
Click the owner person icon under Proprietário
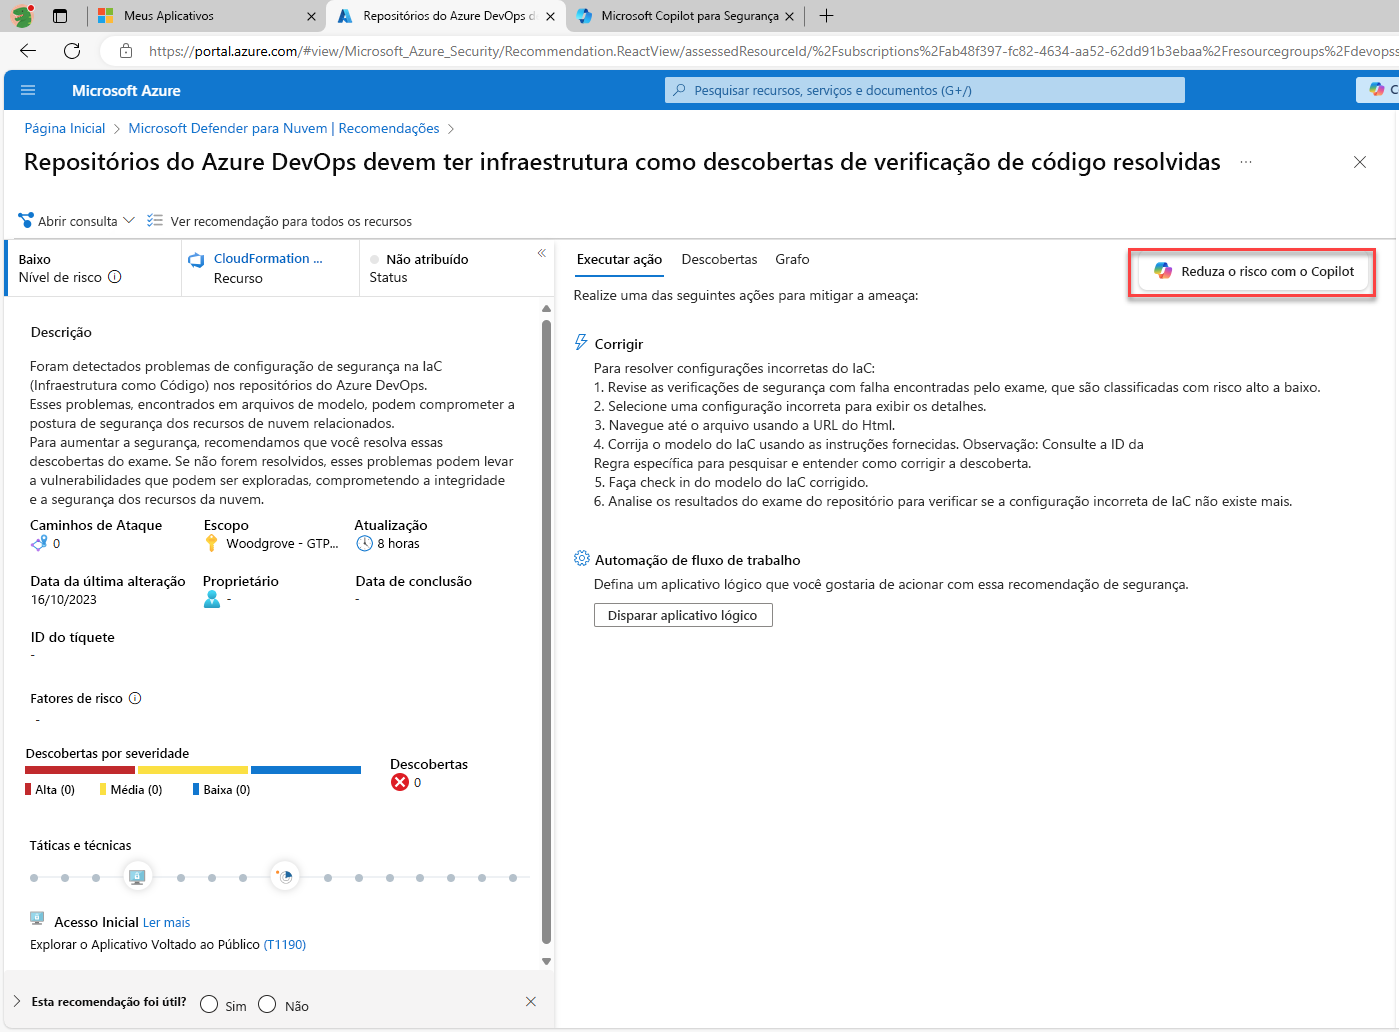coord(212,599)
